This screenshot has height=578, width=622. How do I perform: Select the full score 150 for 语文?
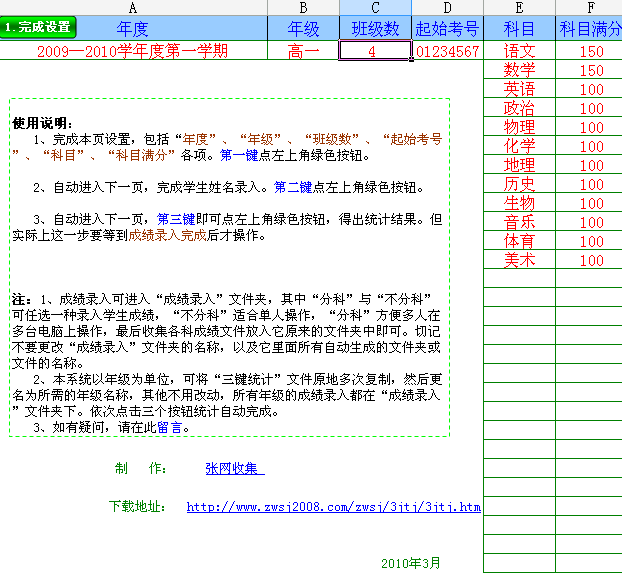tap(592, 51)
